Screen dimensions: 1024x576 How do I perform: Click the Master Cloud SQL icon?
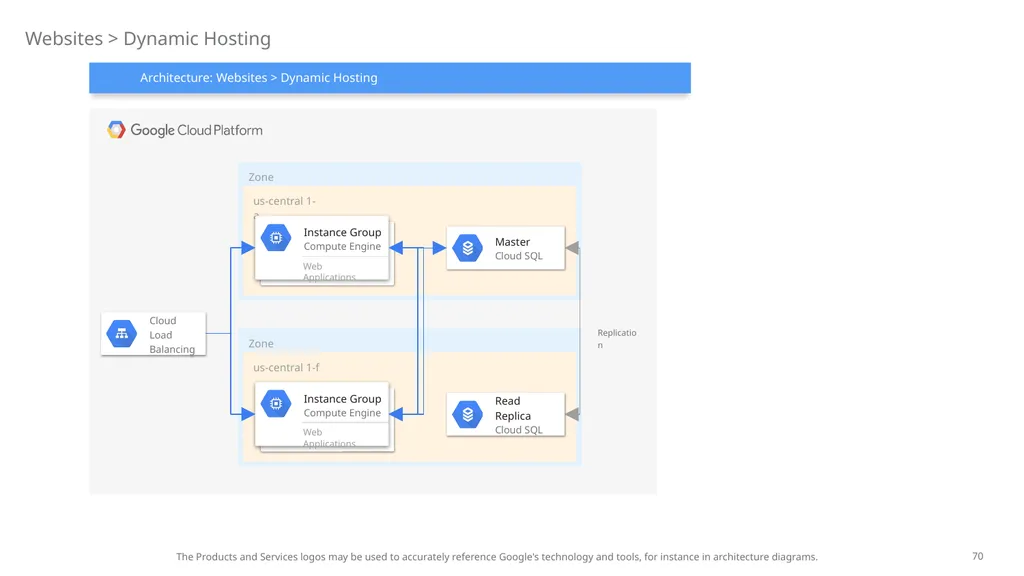click(468, 248)
